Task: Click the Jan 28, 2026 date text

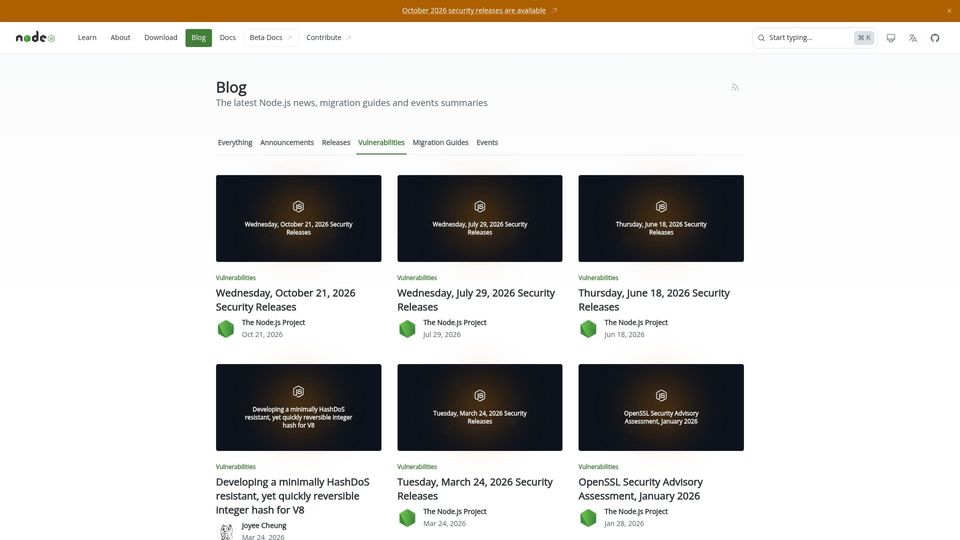Action: (624, 524)
